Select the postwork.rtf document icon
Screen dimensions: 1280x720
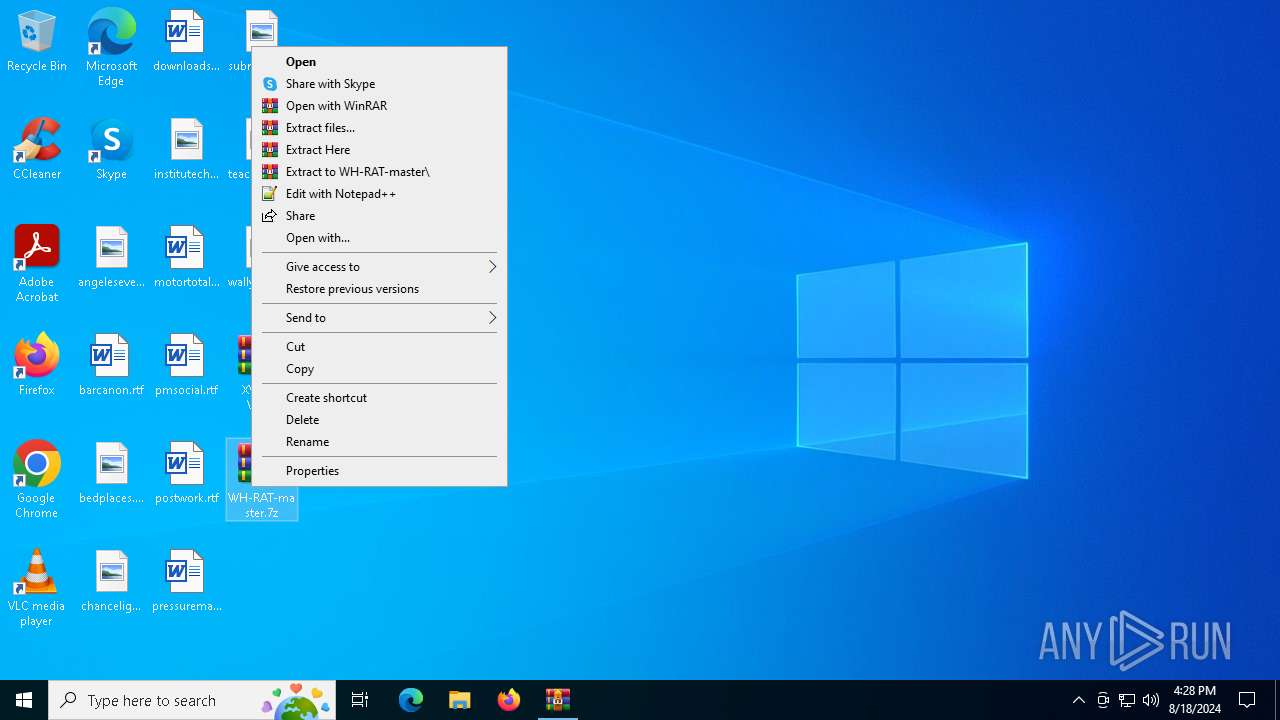186,474
